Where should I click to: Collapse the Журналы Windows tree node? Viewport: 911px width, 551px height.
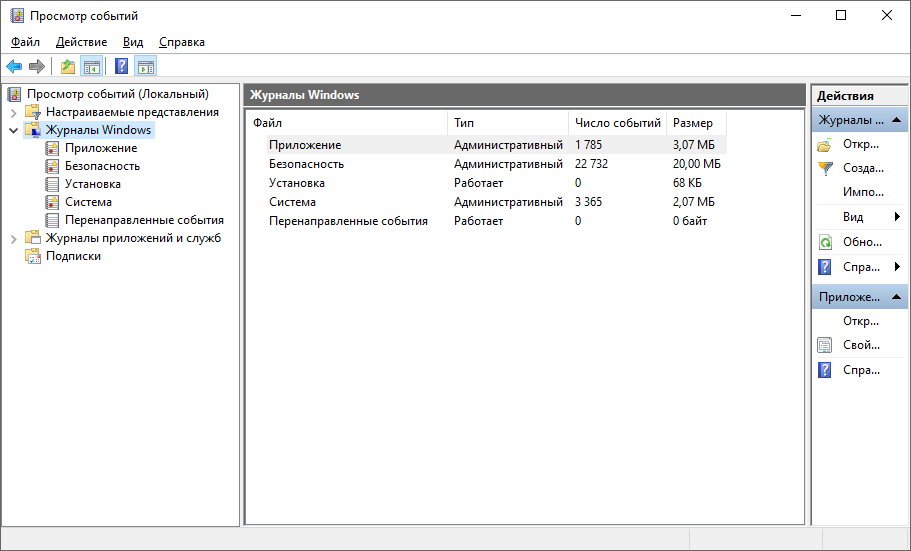tap(14, 130)
